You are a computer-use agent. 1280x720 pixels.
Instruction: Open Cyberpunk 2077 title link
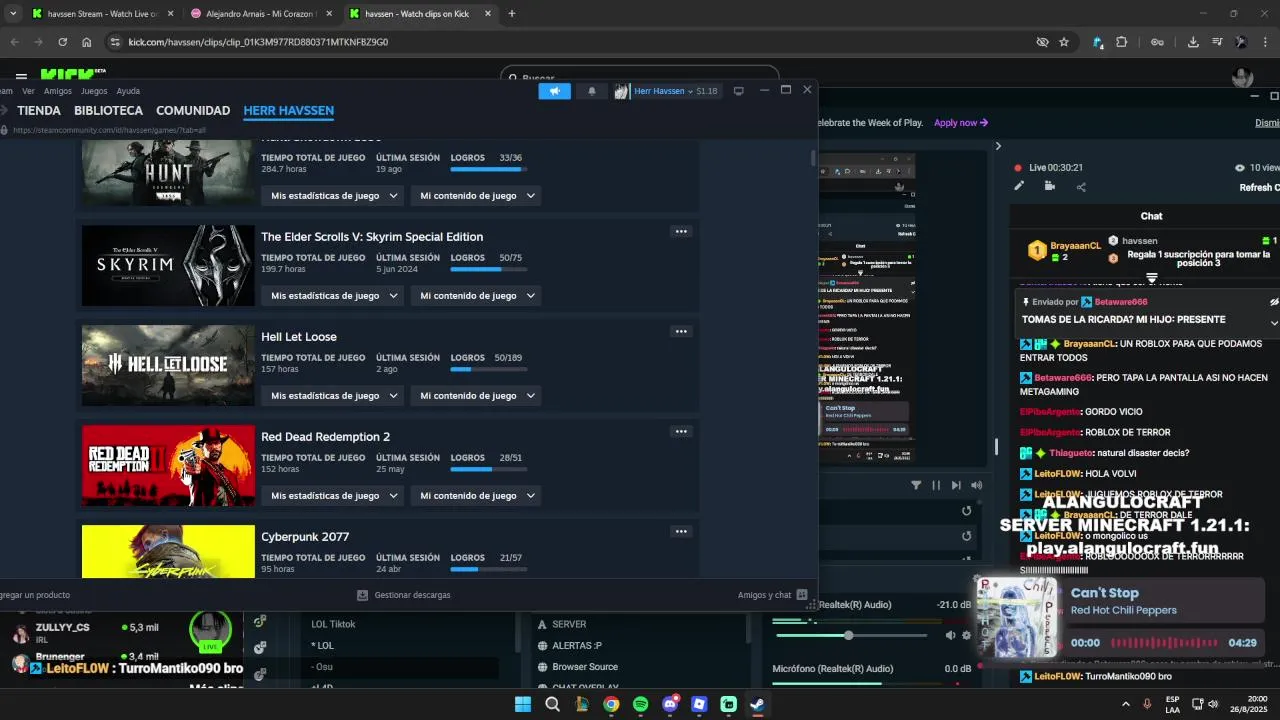(x=305, y=537)
